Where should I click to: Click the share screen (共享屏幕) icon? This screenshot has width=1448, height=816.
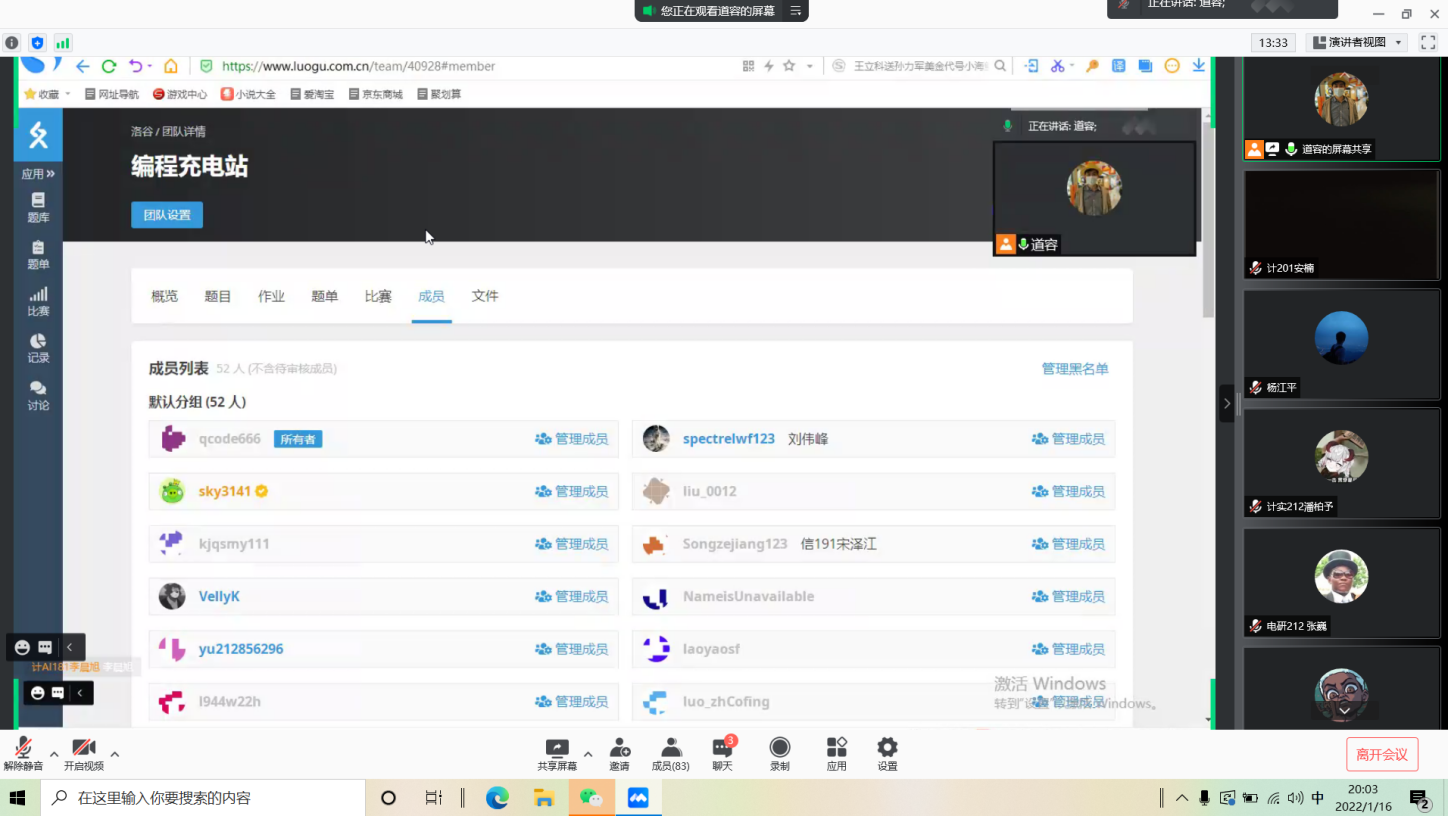pyautogui.click(x=557, y=749)
